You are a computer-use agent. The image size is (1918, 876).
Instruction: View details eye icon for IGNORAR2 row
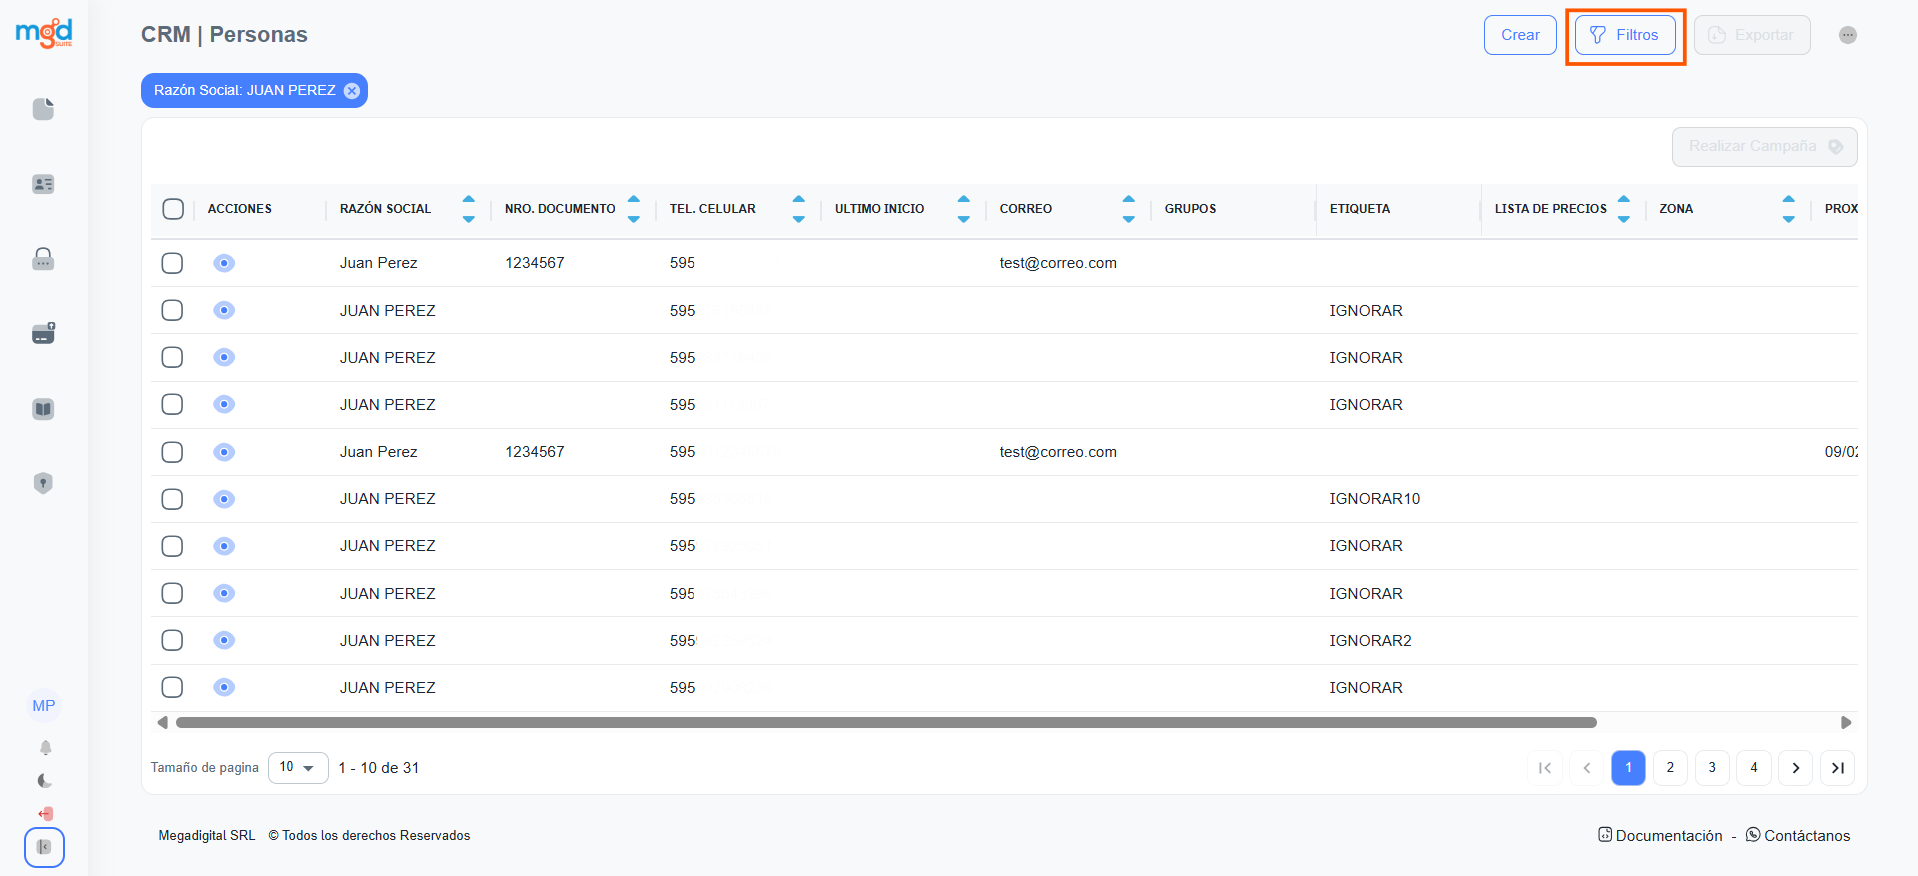click(224, 640)
